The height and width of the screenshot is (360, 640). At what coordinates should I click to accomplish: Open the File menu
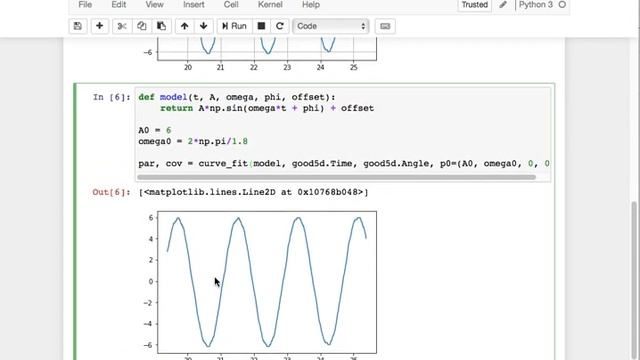(85, 5)
